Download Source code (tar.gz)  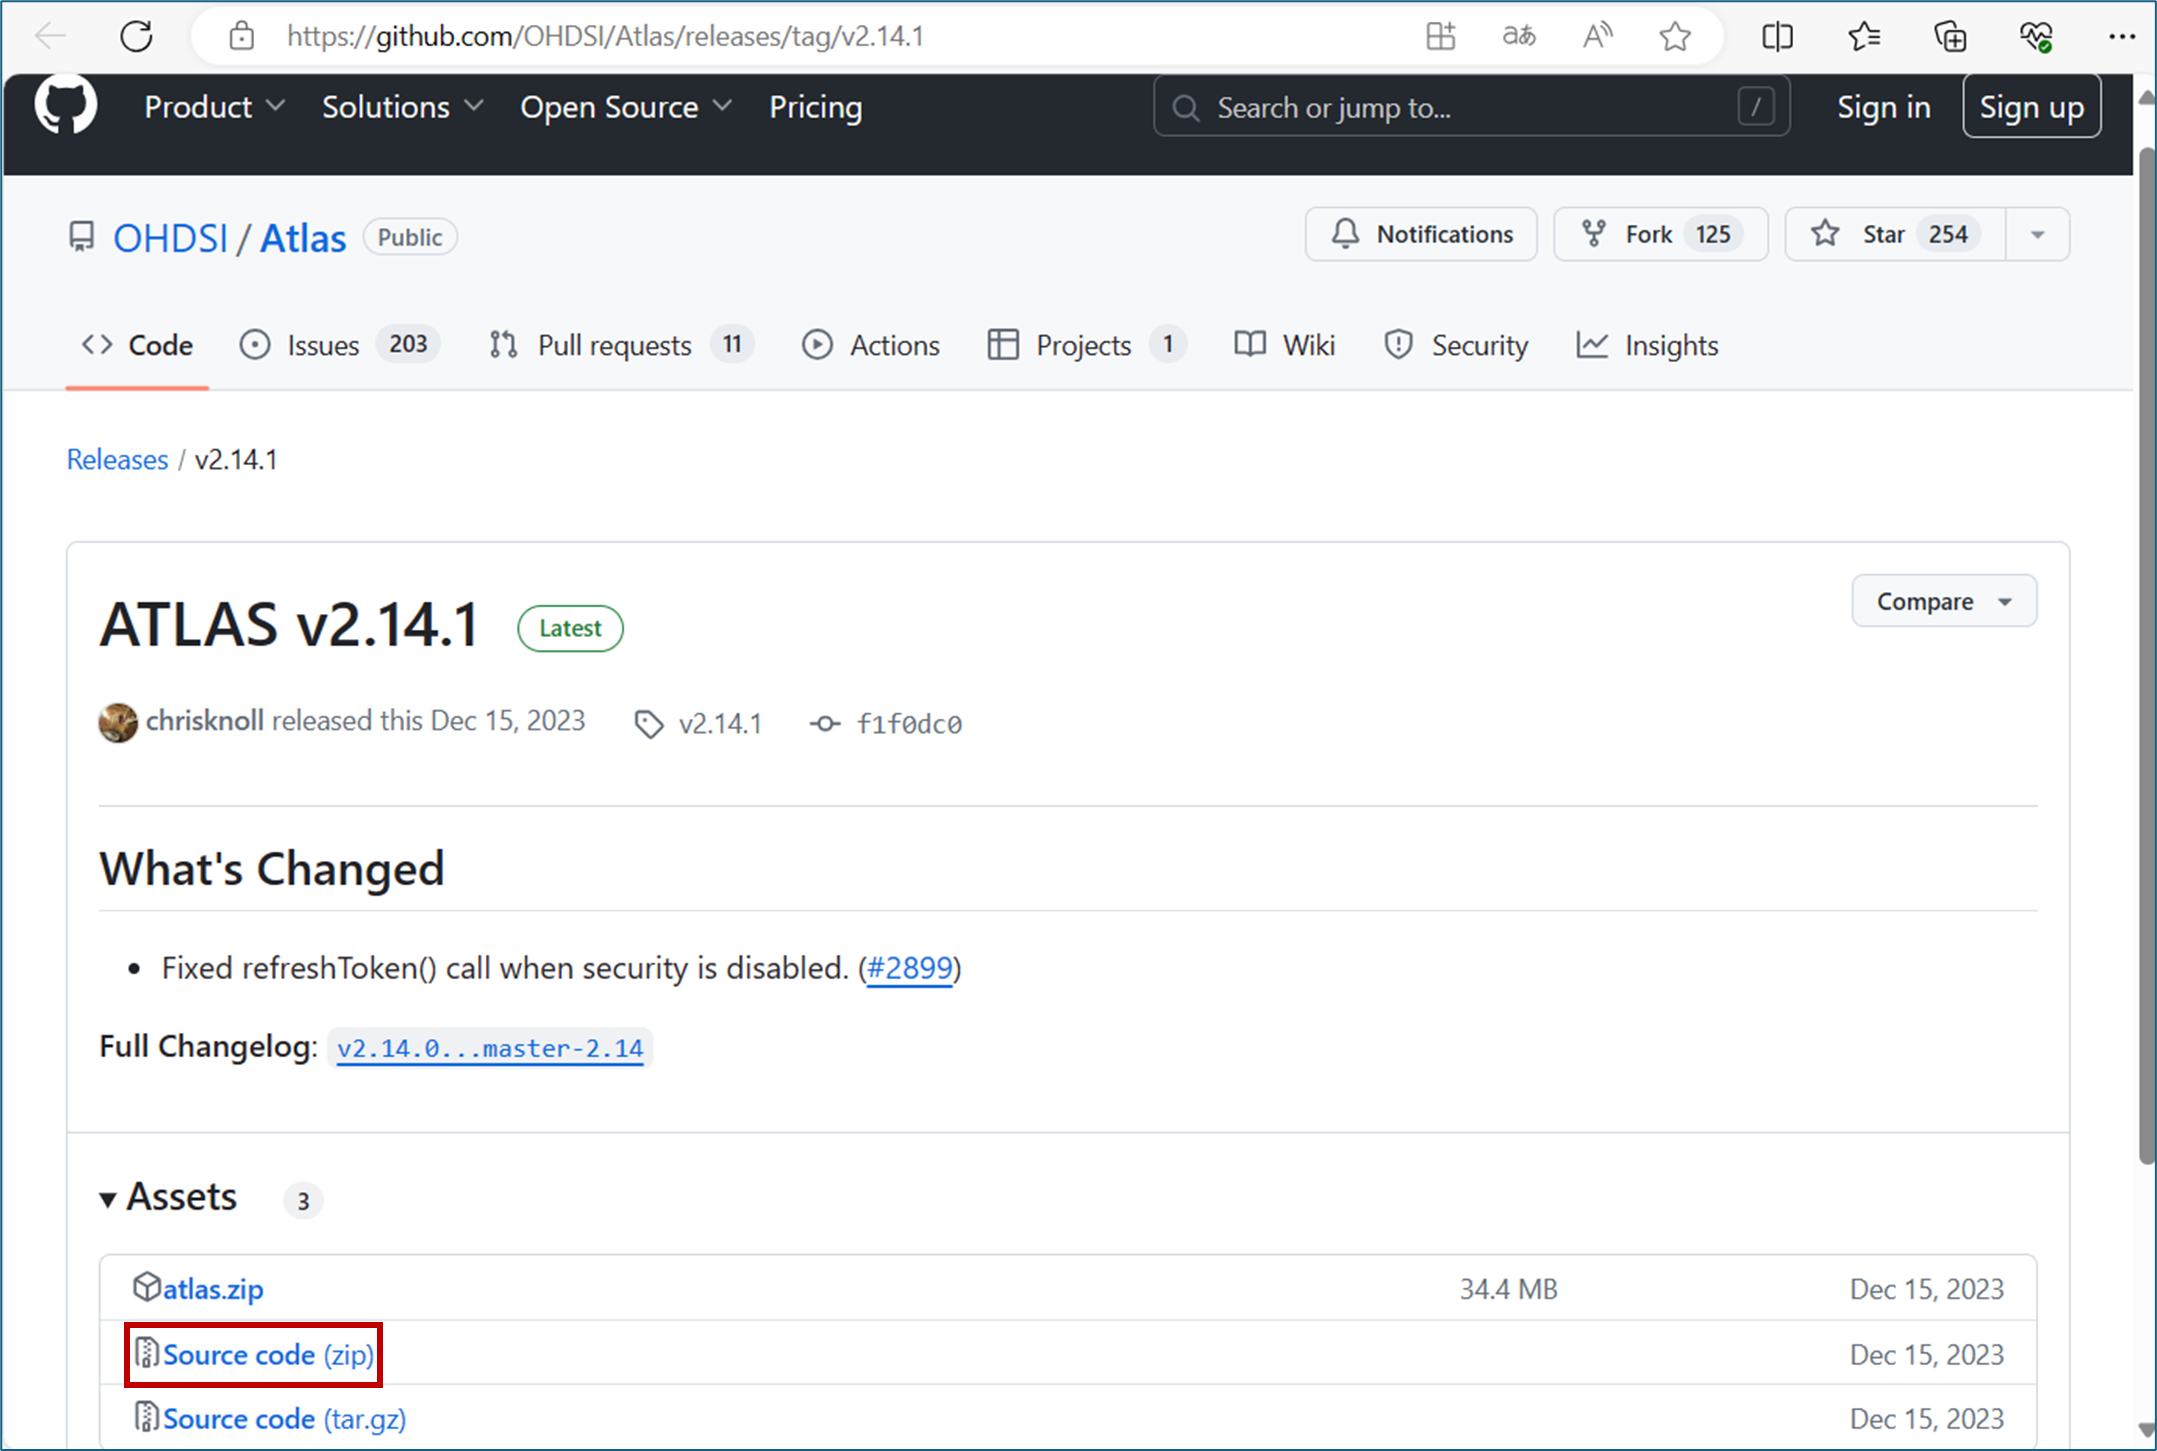284,1418
